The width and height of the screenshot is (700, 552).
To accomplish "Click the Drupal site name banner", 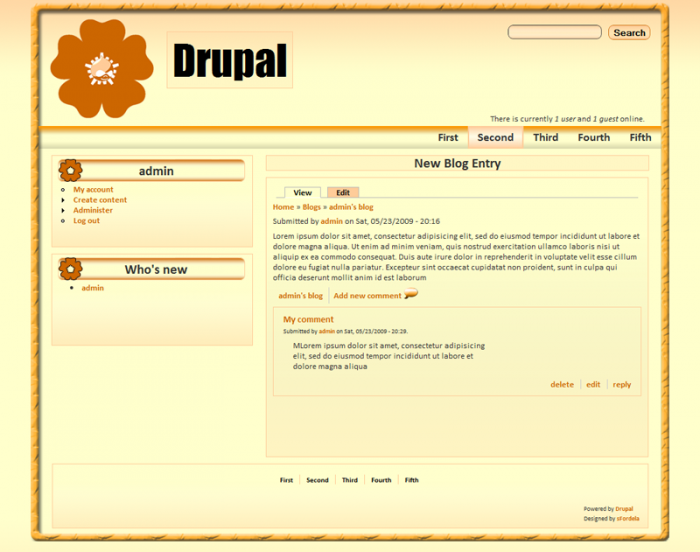I will 230,61.
